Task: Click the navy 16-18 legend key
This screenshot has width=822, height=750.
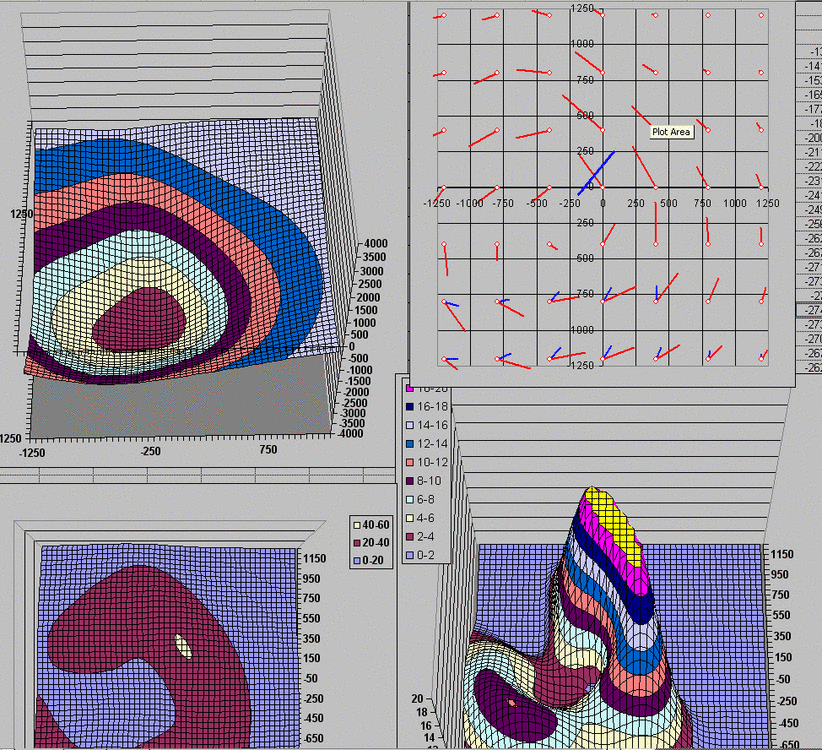Action: [409, 407]
